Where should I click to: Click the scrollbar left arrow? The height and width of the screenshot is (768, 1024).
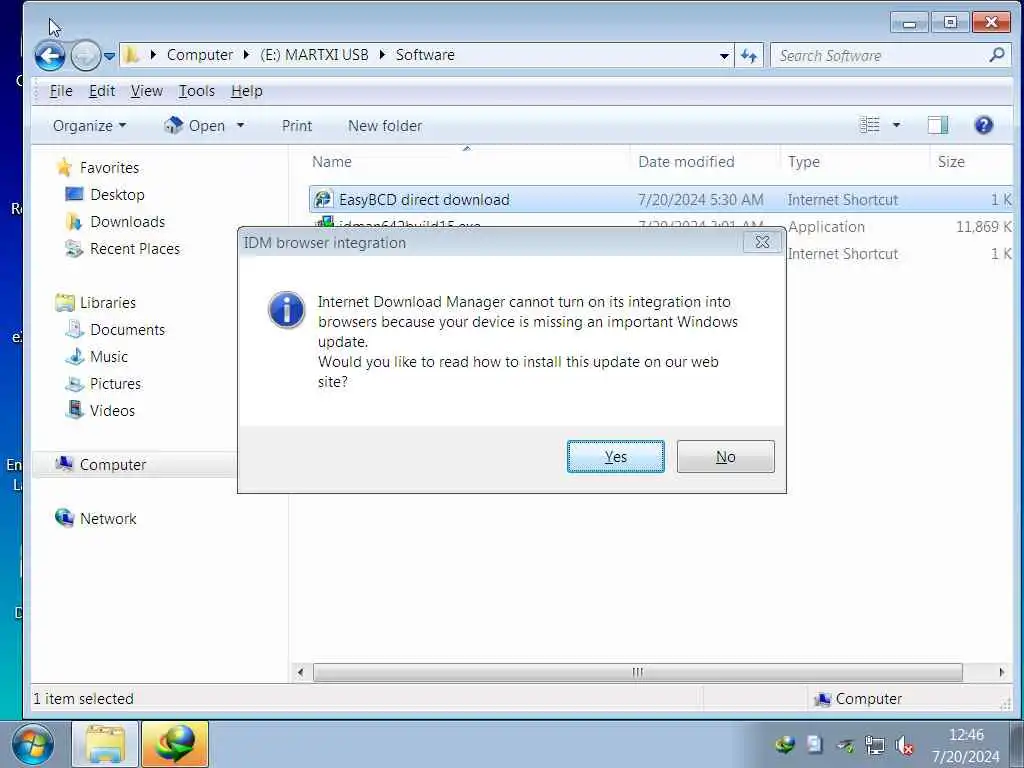[x=300, y=672]
